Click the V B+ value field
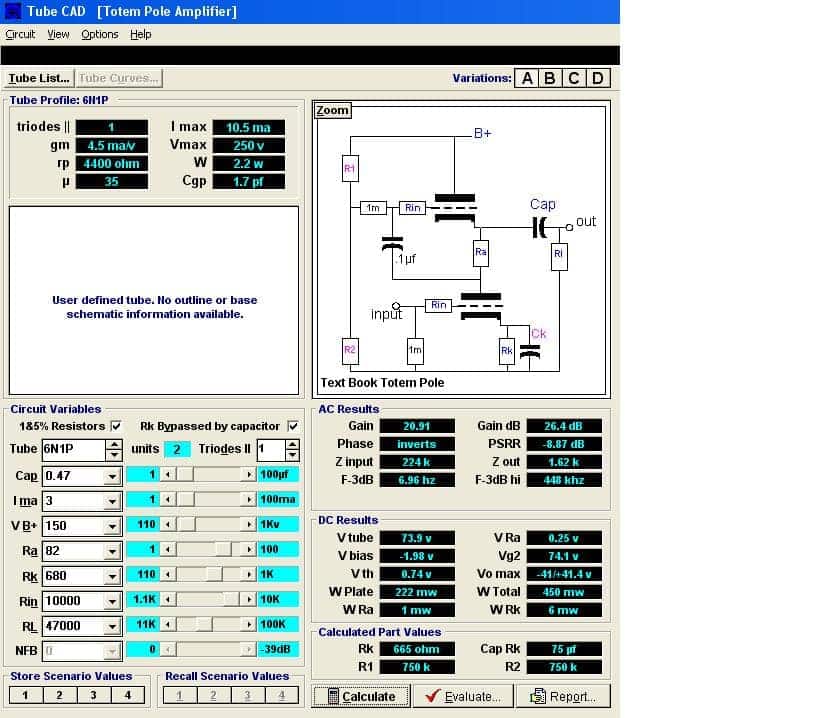The width and height of the screenshot is (840, 718). tap(73, 526)
